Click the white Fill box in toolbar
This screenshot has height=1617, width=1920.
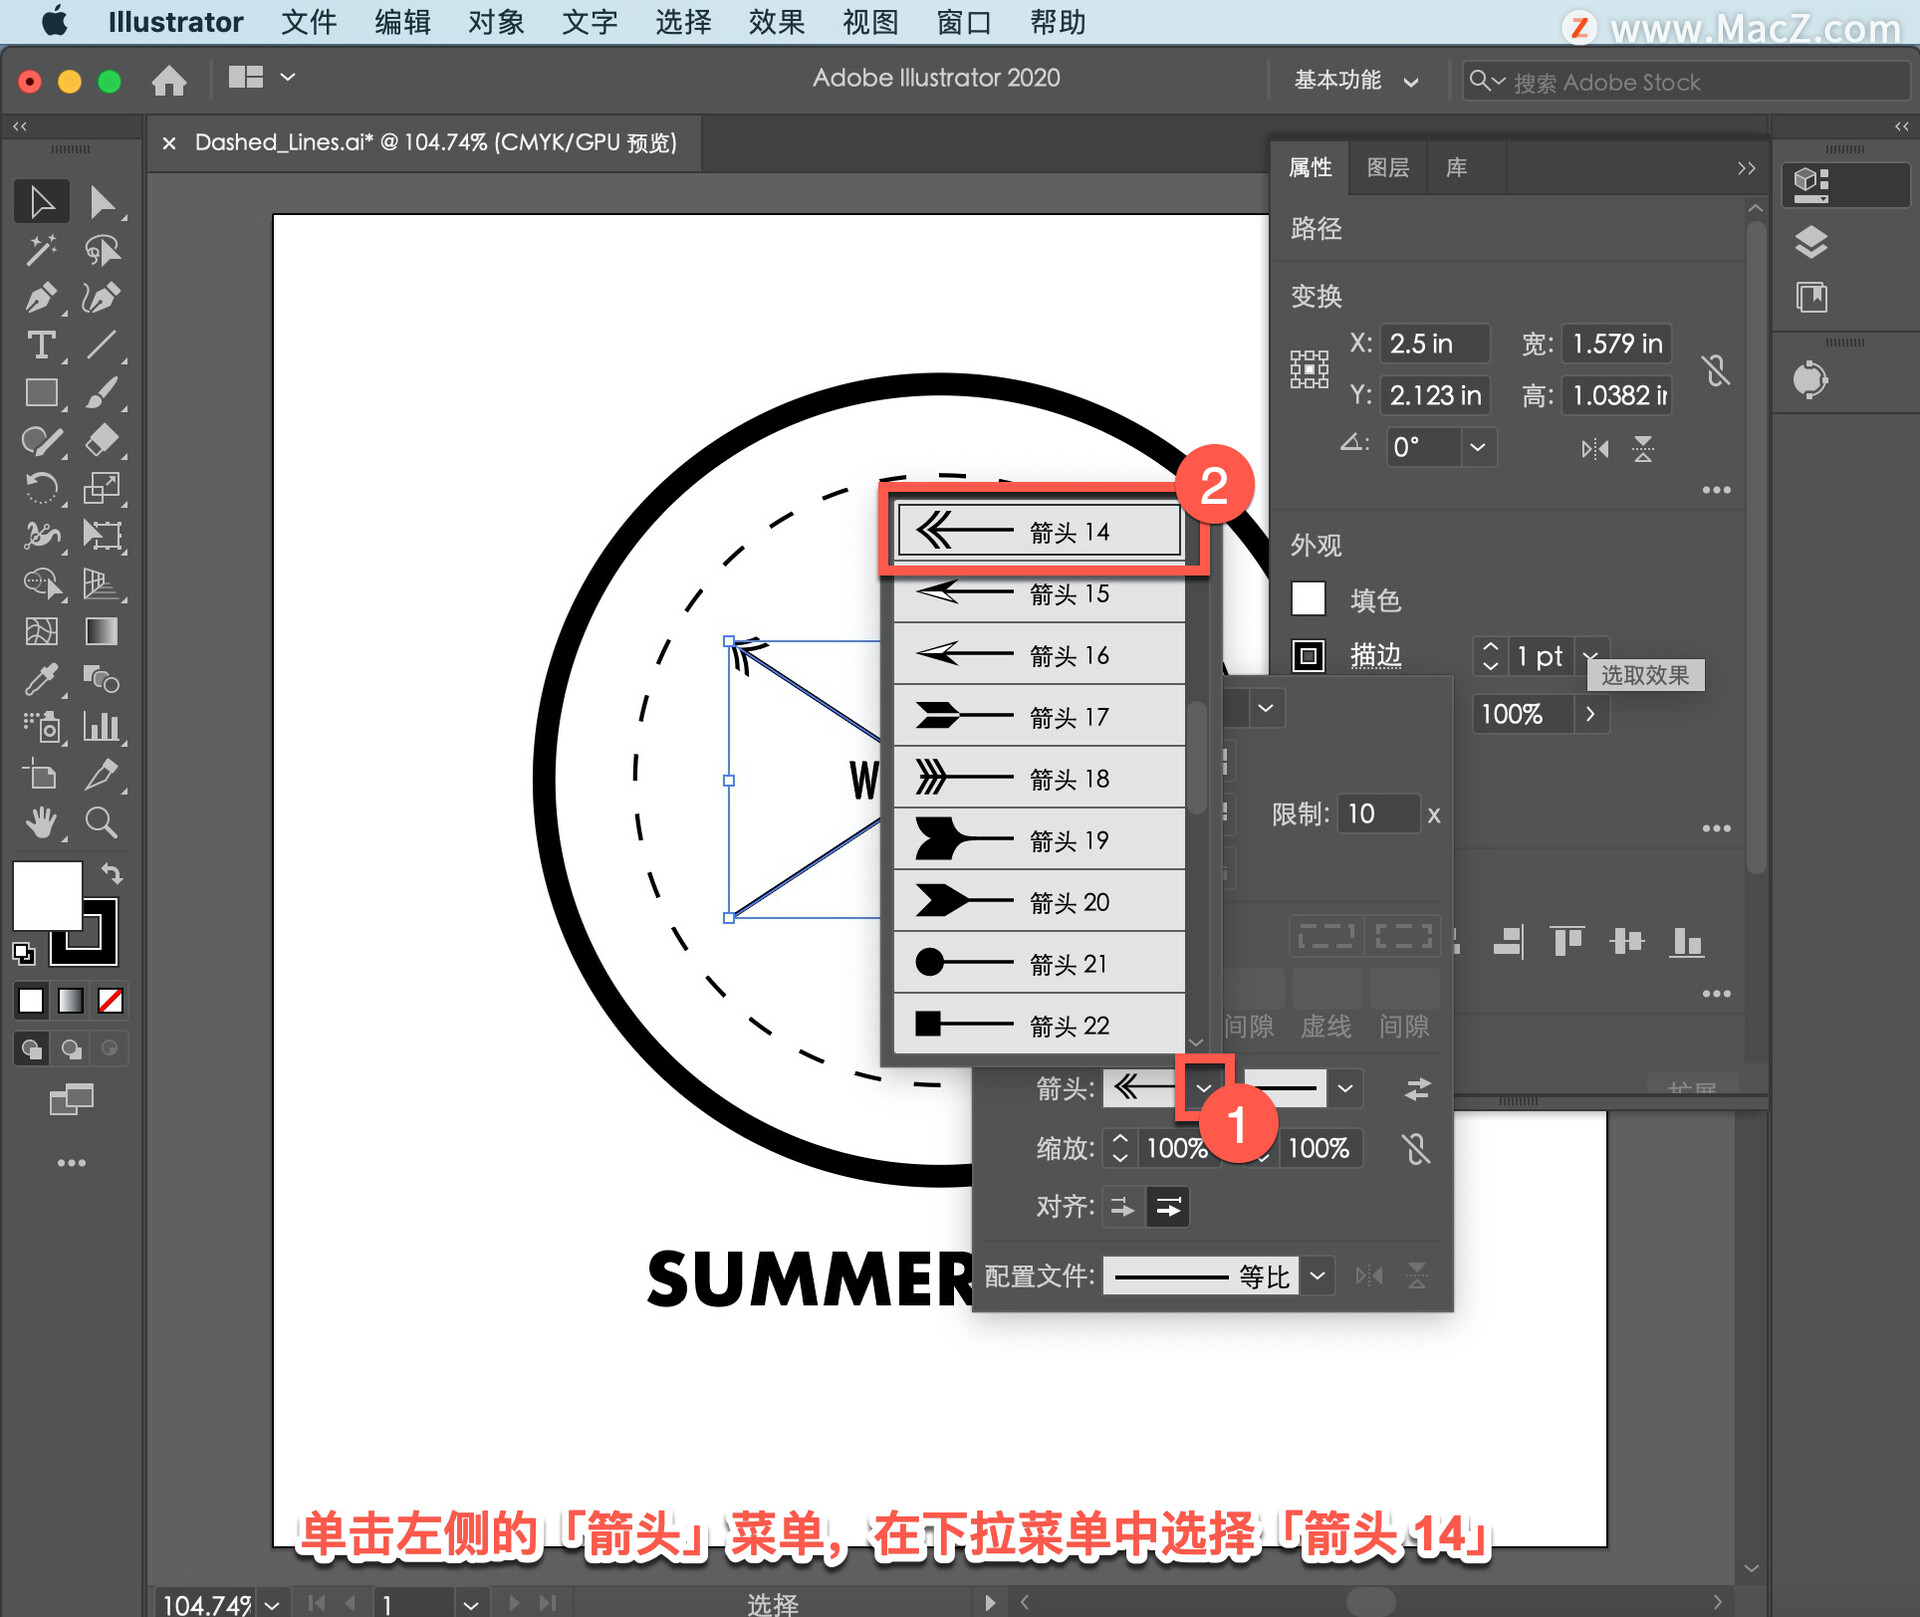(x=46, y=894)
